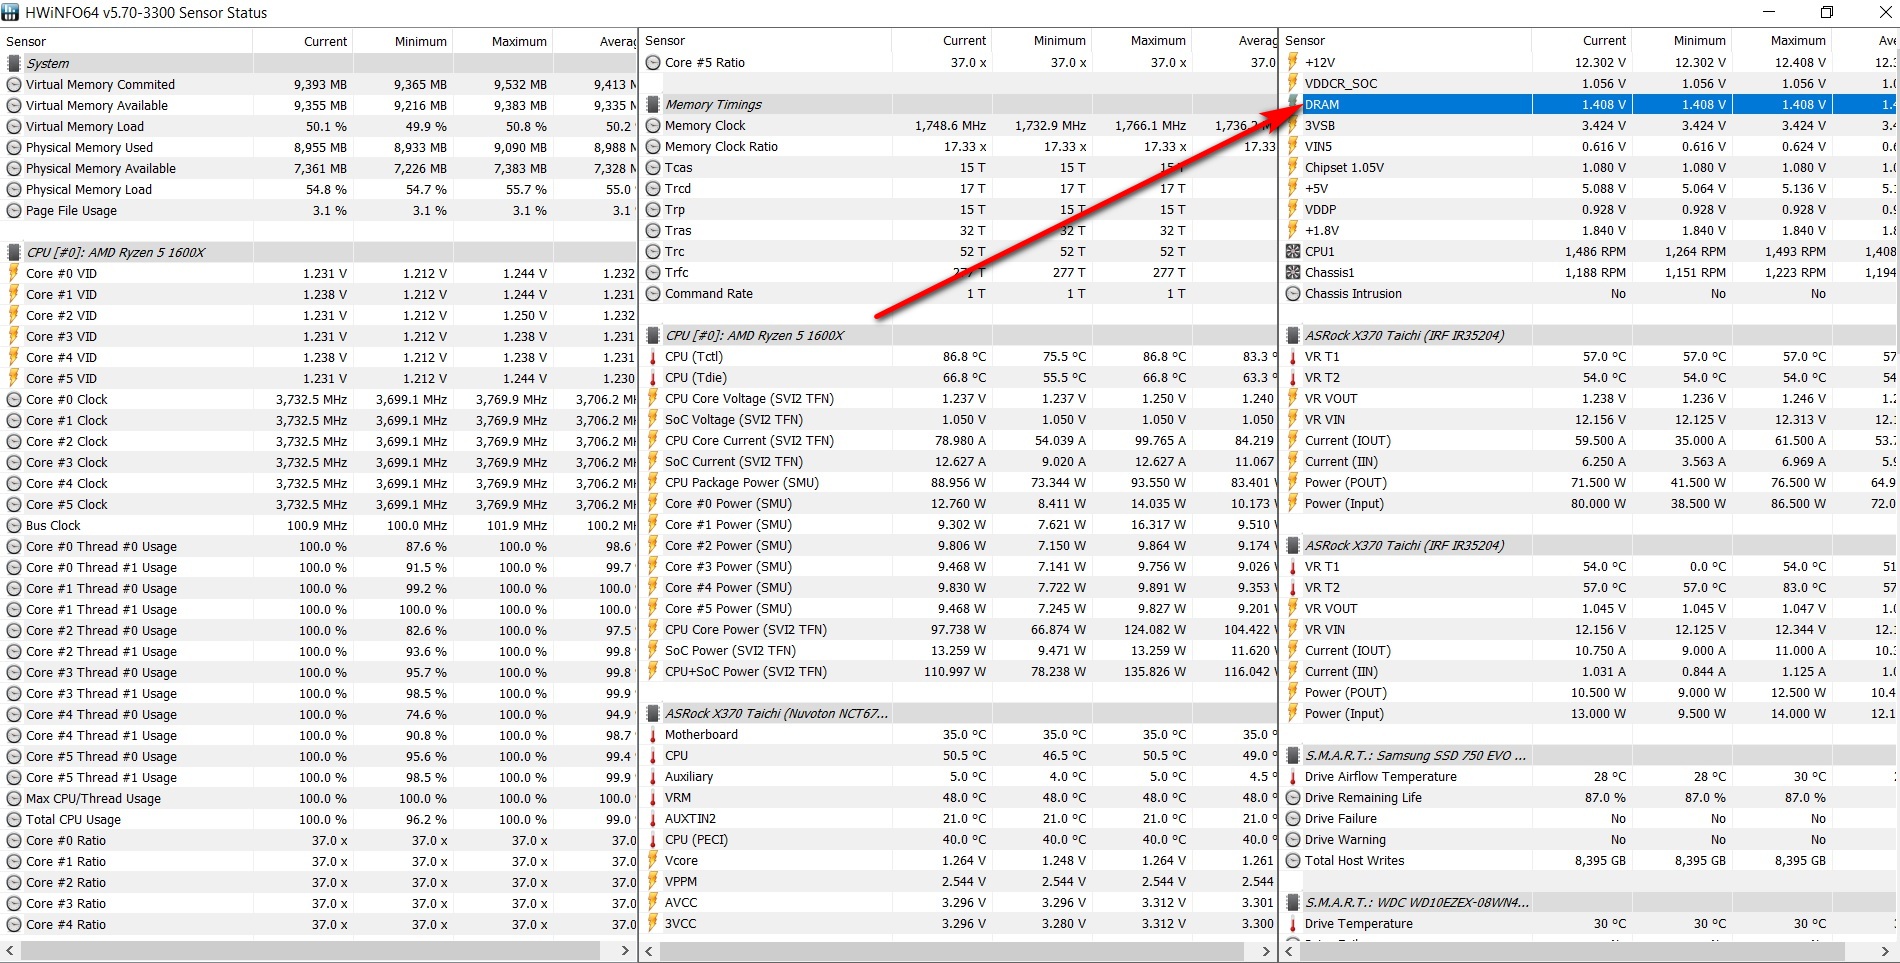
Task: Sort by the Current column in the left panel
Action: point(302,41)
